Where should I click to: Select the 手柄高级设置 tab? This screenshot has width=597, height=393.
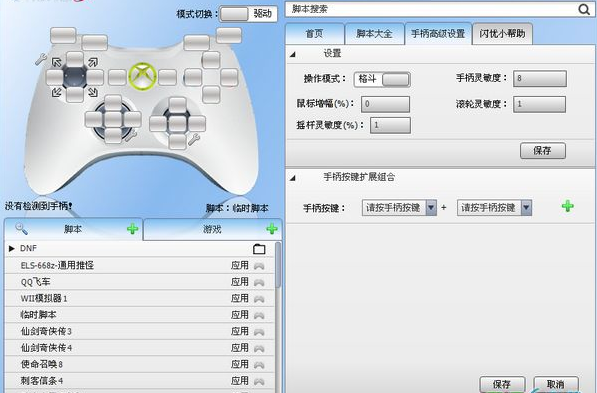coord(438,34)
